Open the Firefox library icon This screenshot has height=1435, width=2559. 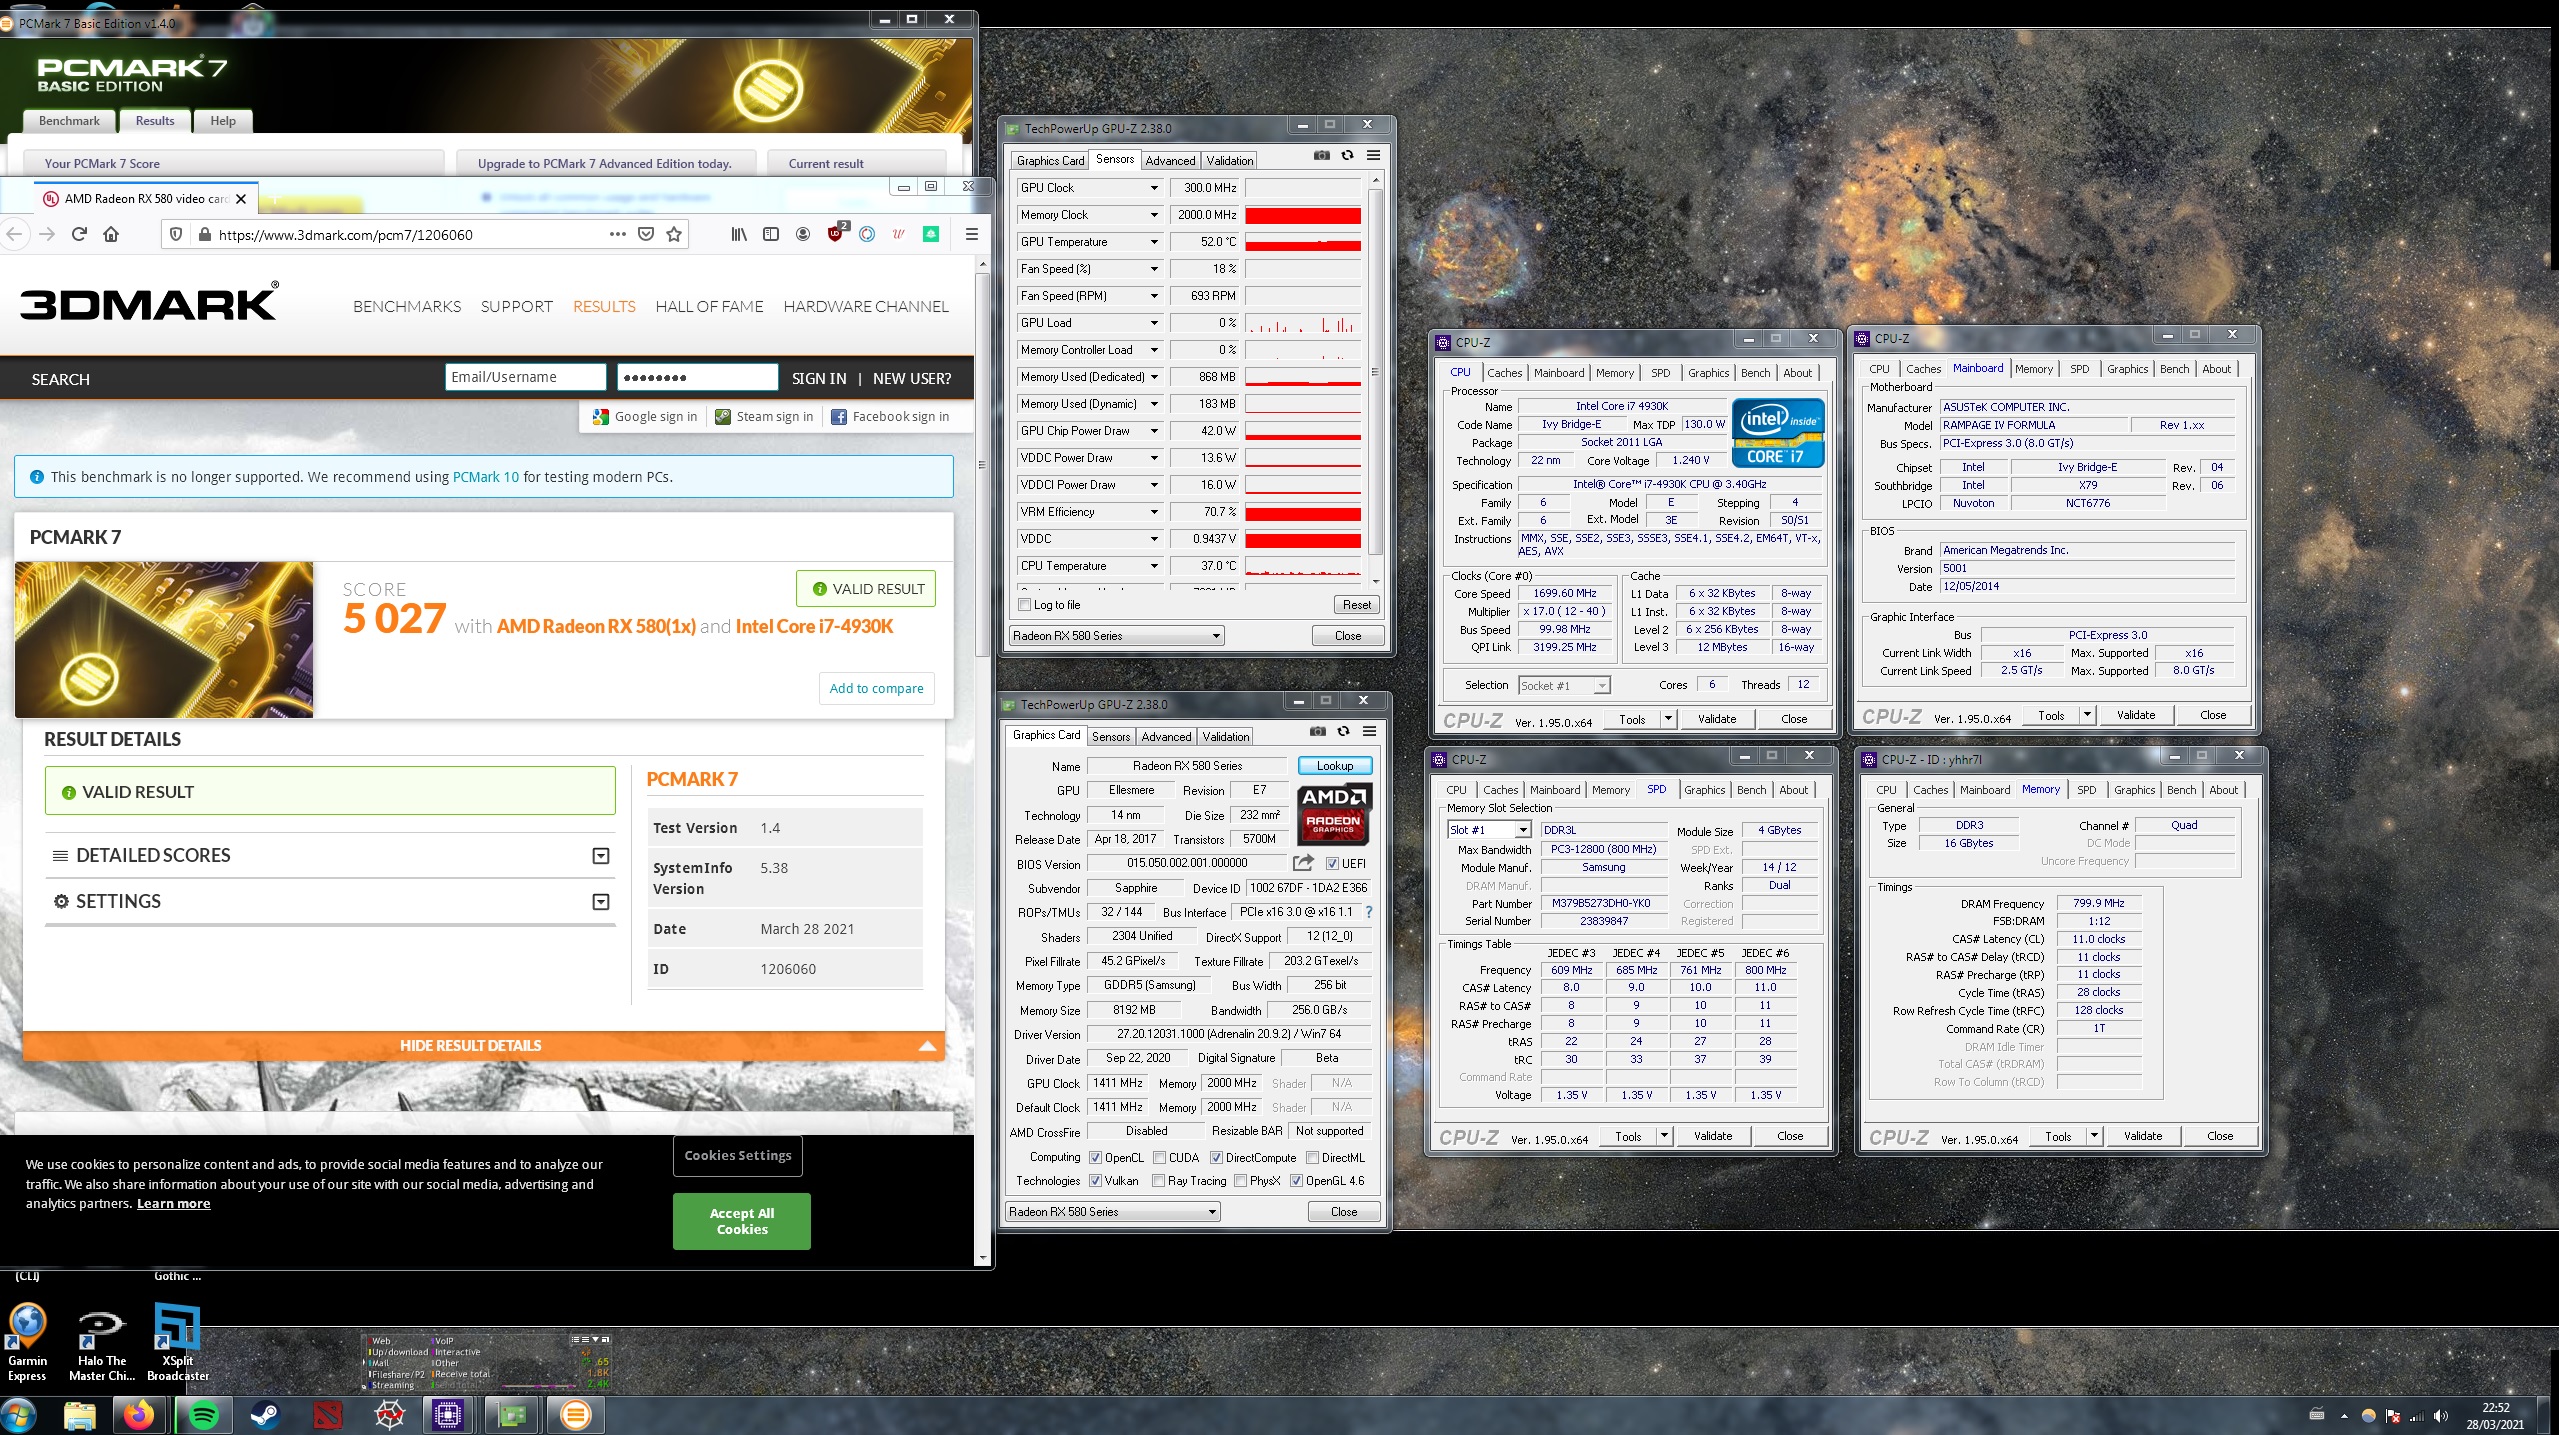coord(739,234)
